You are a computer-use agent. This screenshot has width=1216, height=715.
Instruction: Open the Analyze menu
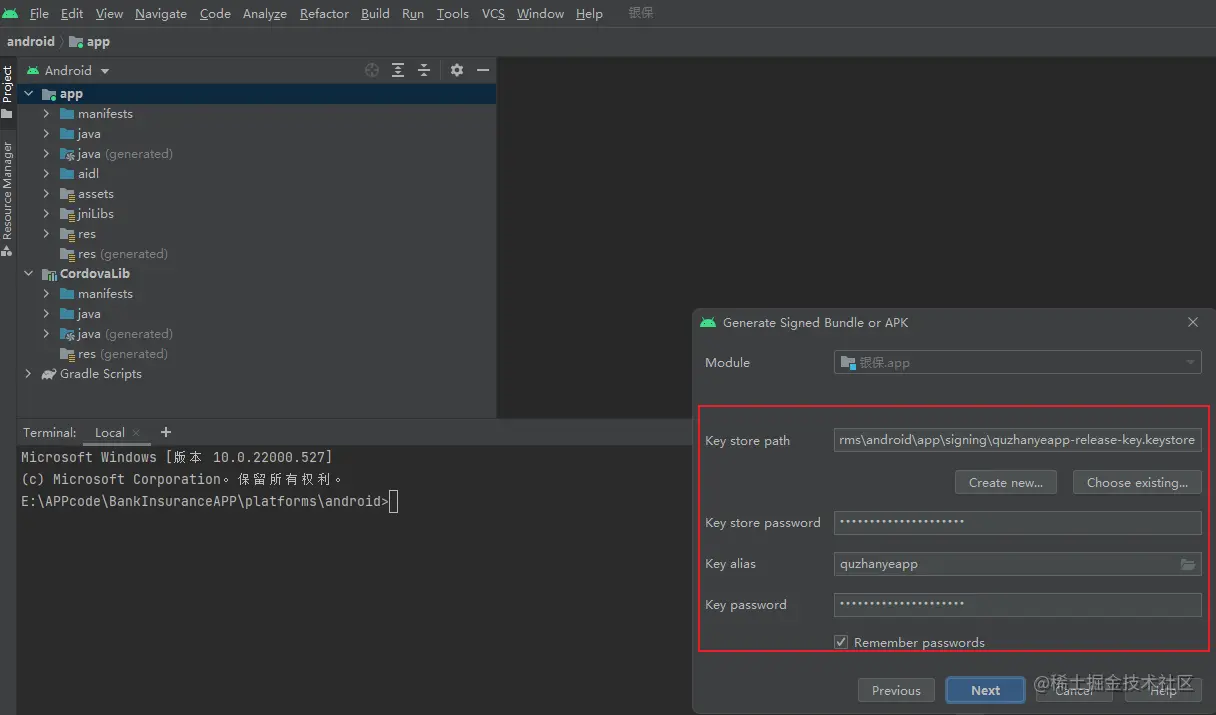[264, 13]
